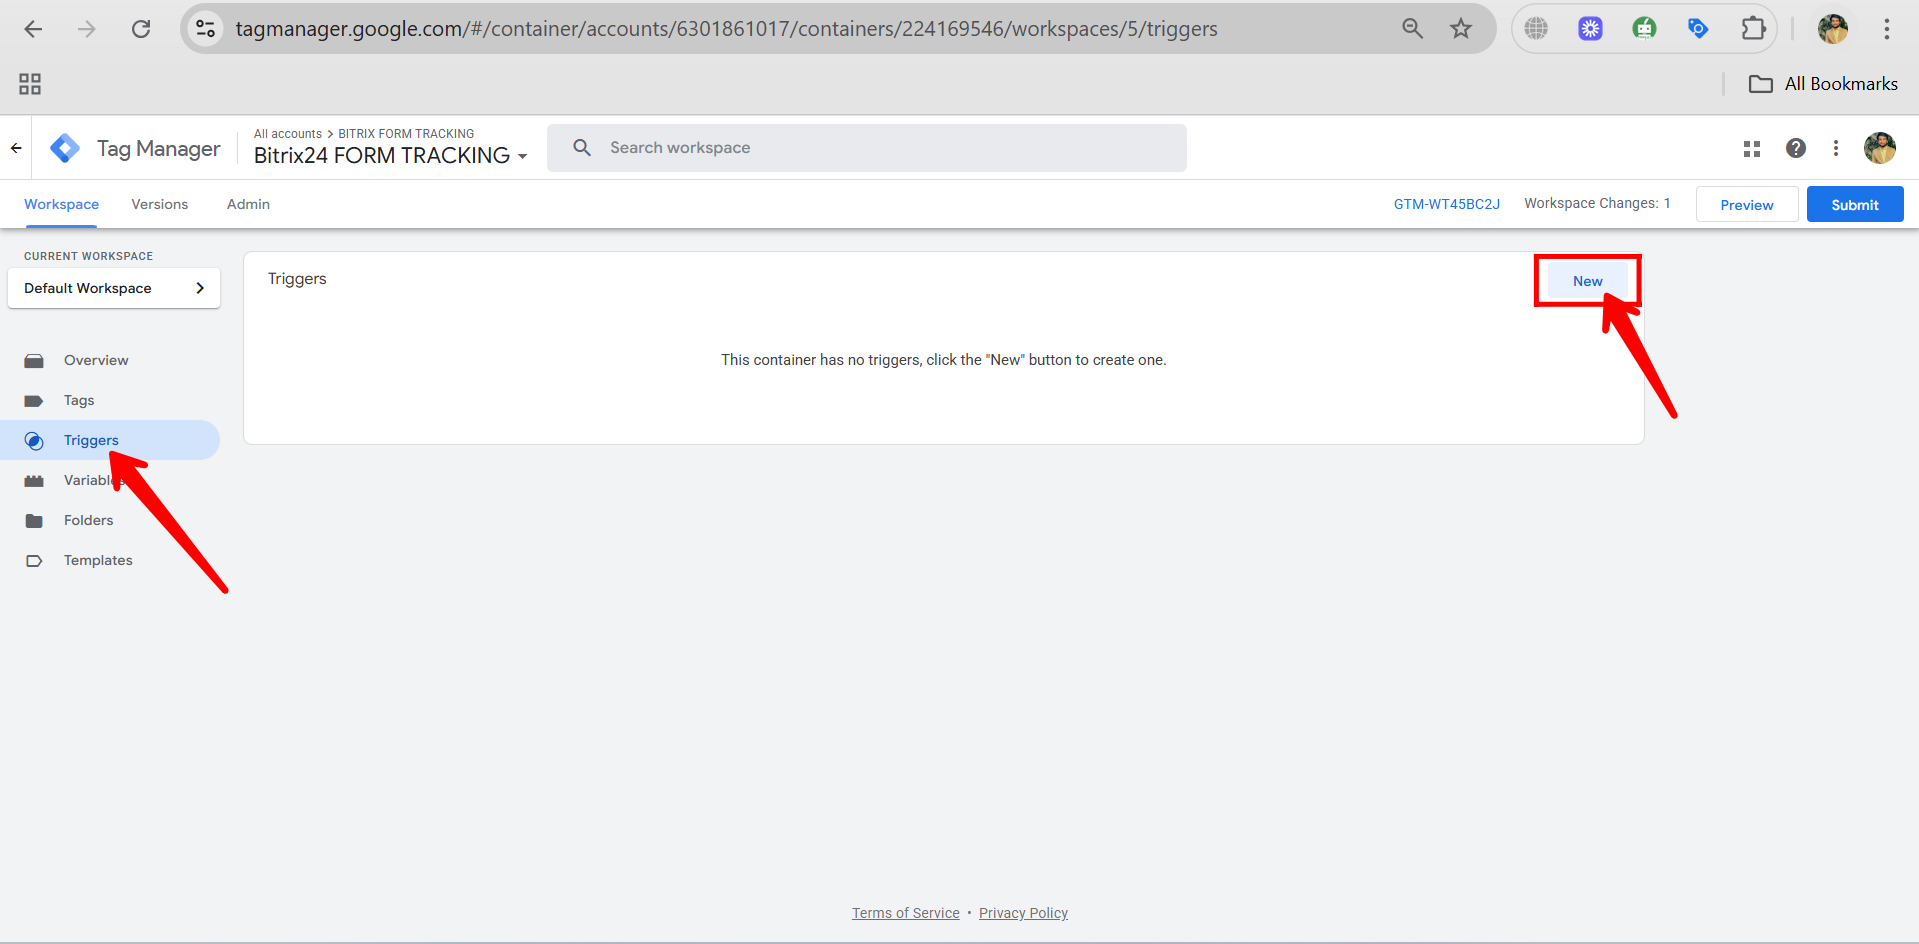Open the blue tag extension icon

[x=1698, y=29]
